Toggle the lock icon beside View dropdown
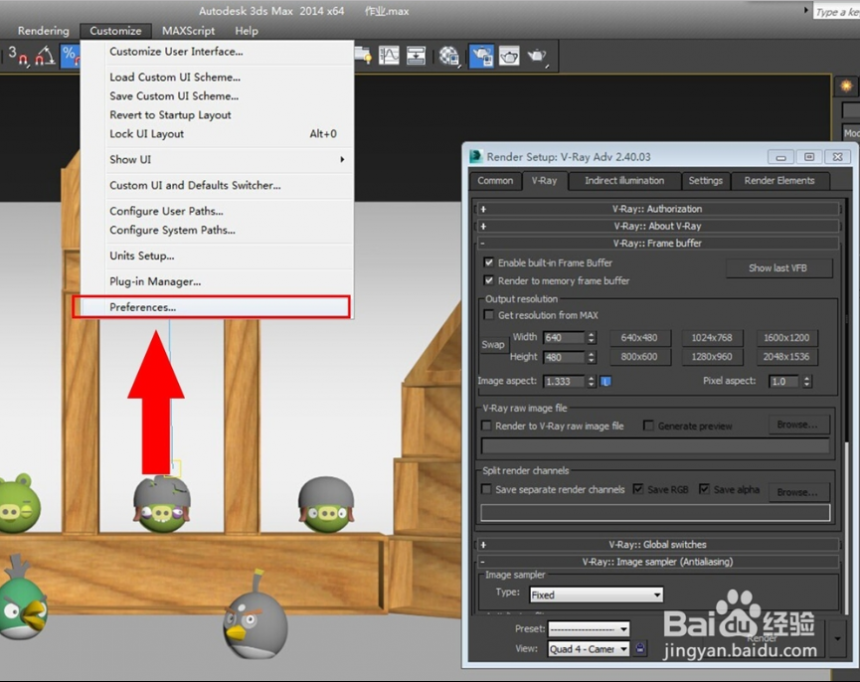Image resolution: width=860 pixels, height=682 pixels. point(640,649)
